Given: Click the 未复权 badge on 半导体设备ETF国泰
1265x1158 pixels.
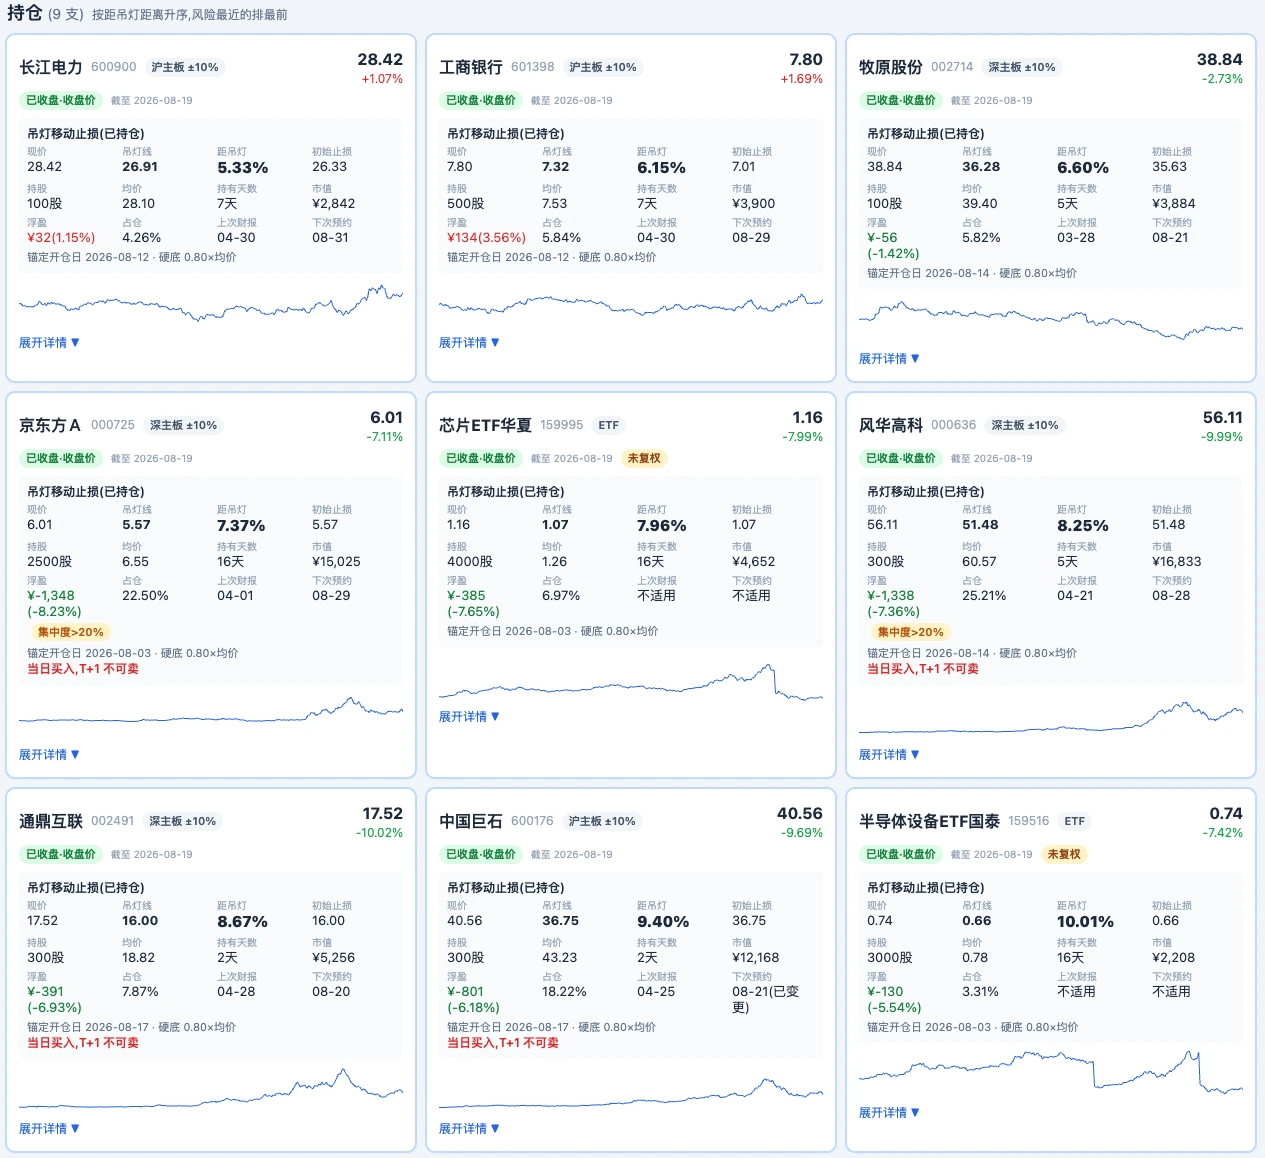Looking at the screenshot, I should (1064, 854).
